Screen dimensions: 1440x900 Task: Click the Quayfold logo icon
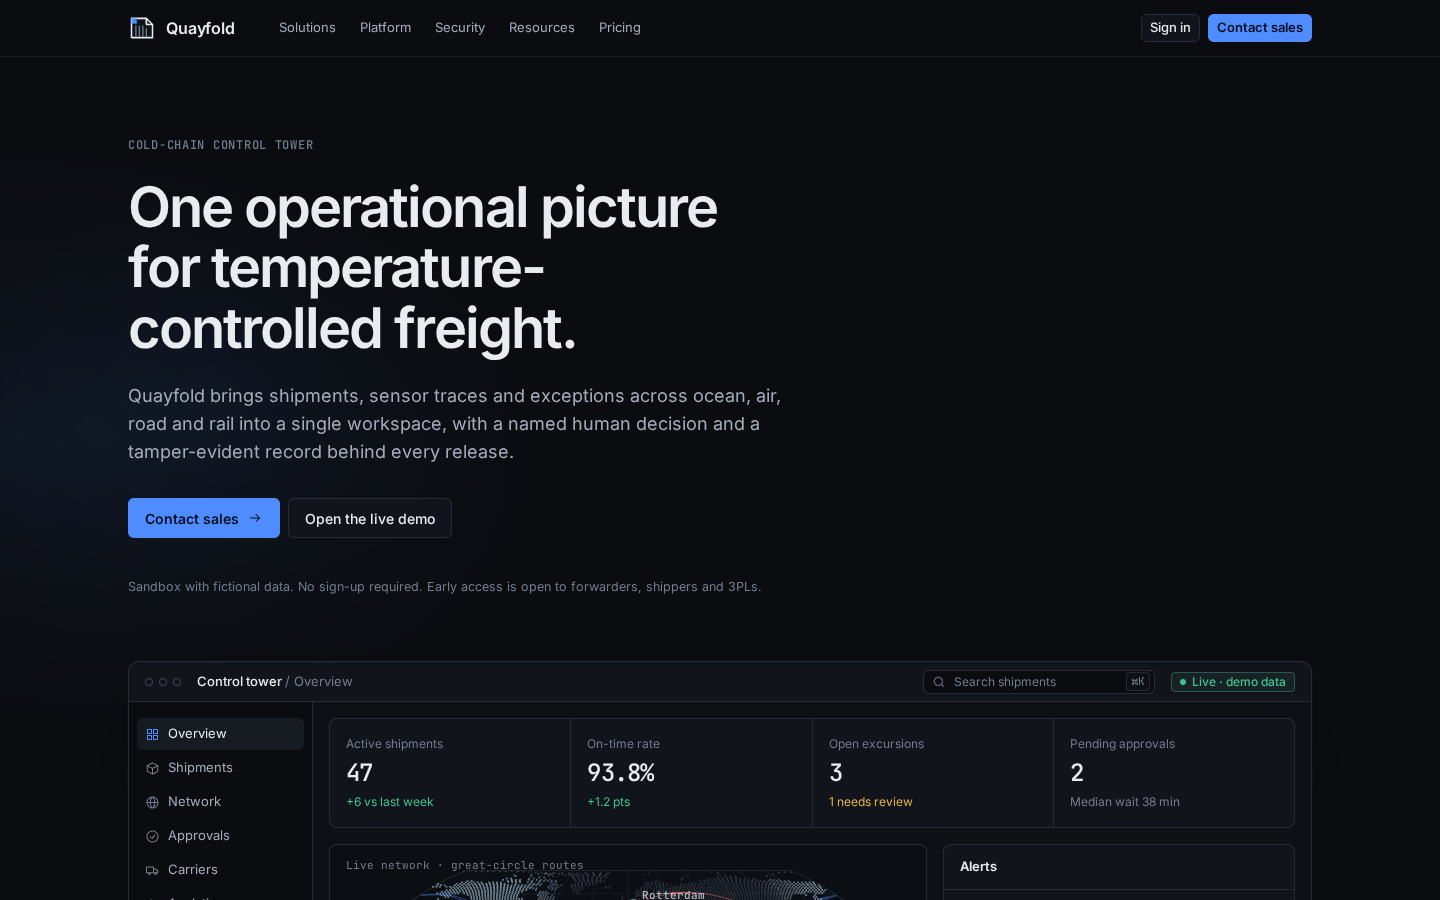[x=142, y=28]
